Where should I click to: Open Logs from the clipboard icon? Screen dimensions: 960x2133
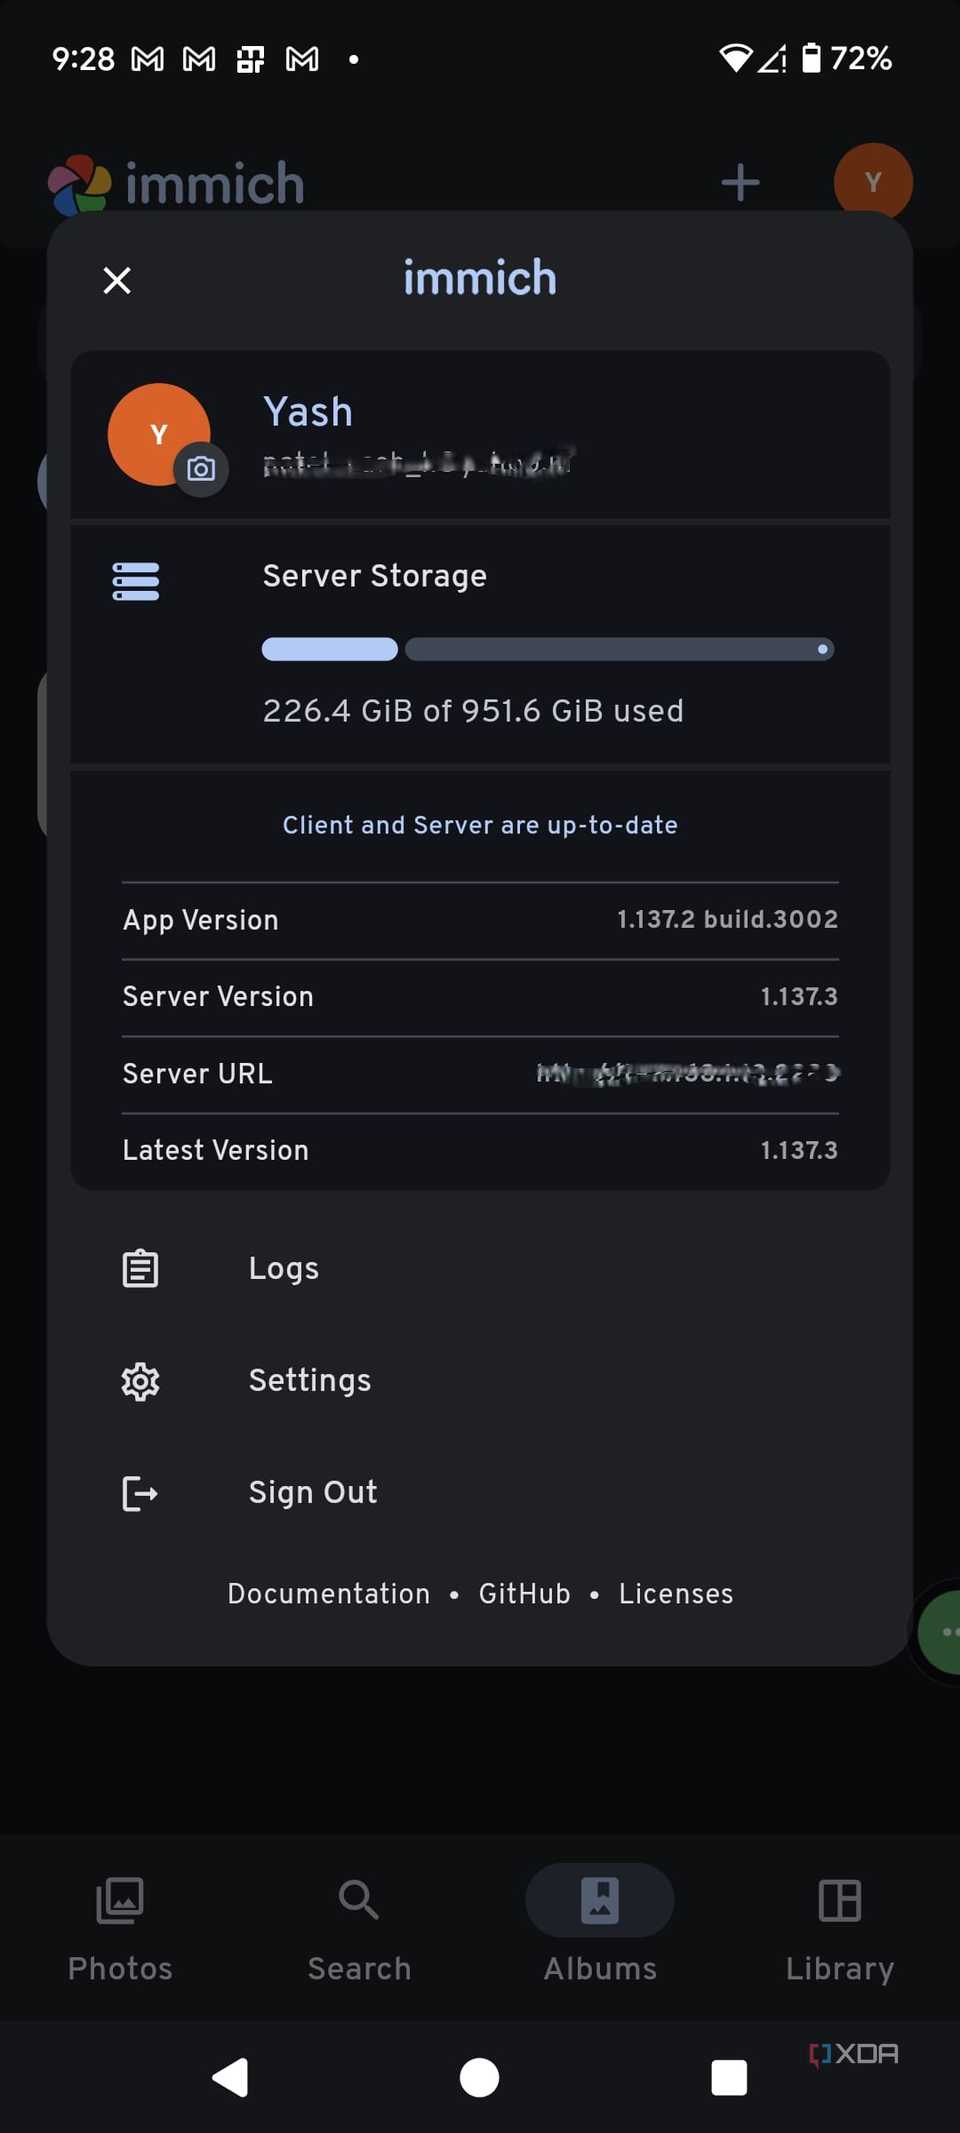(140, 1268)
